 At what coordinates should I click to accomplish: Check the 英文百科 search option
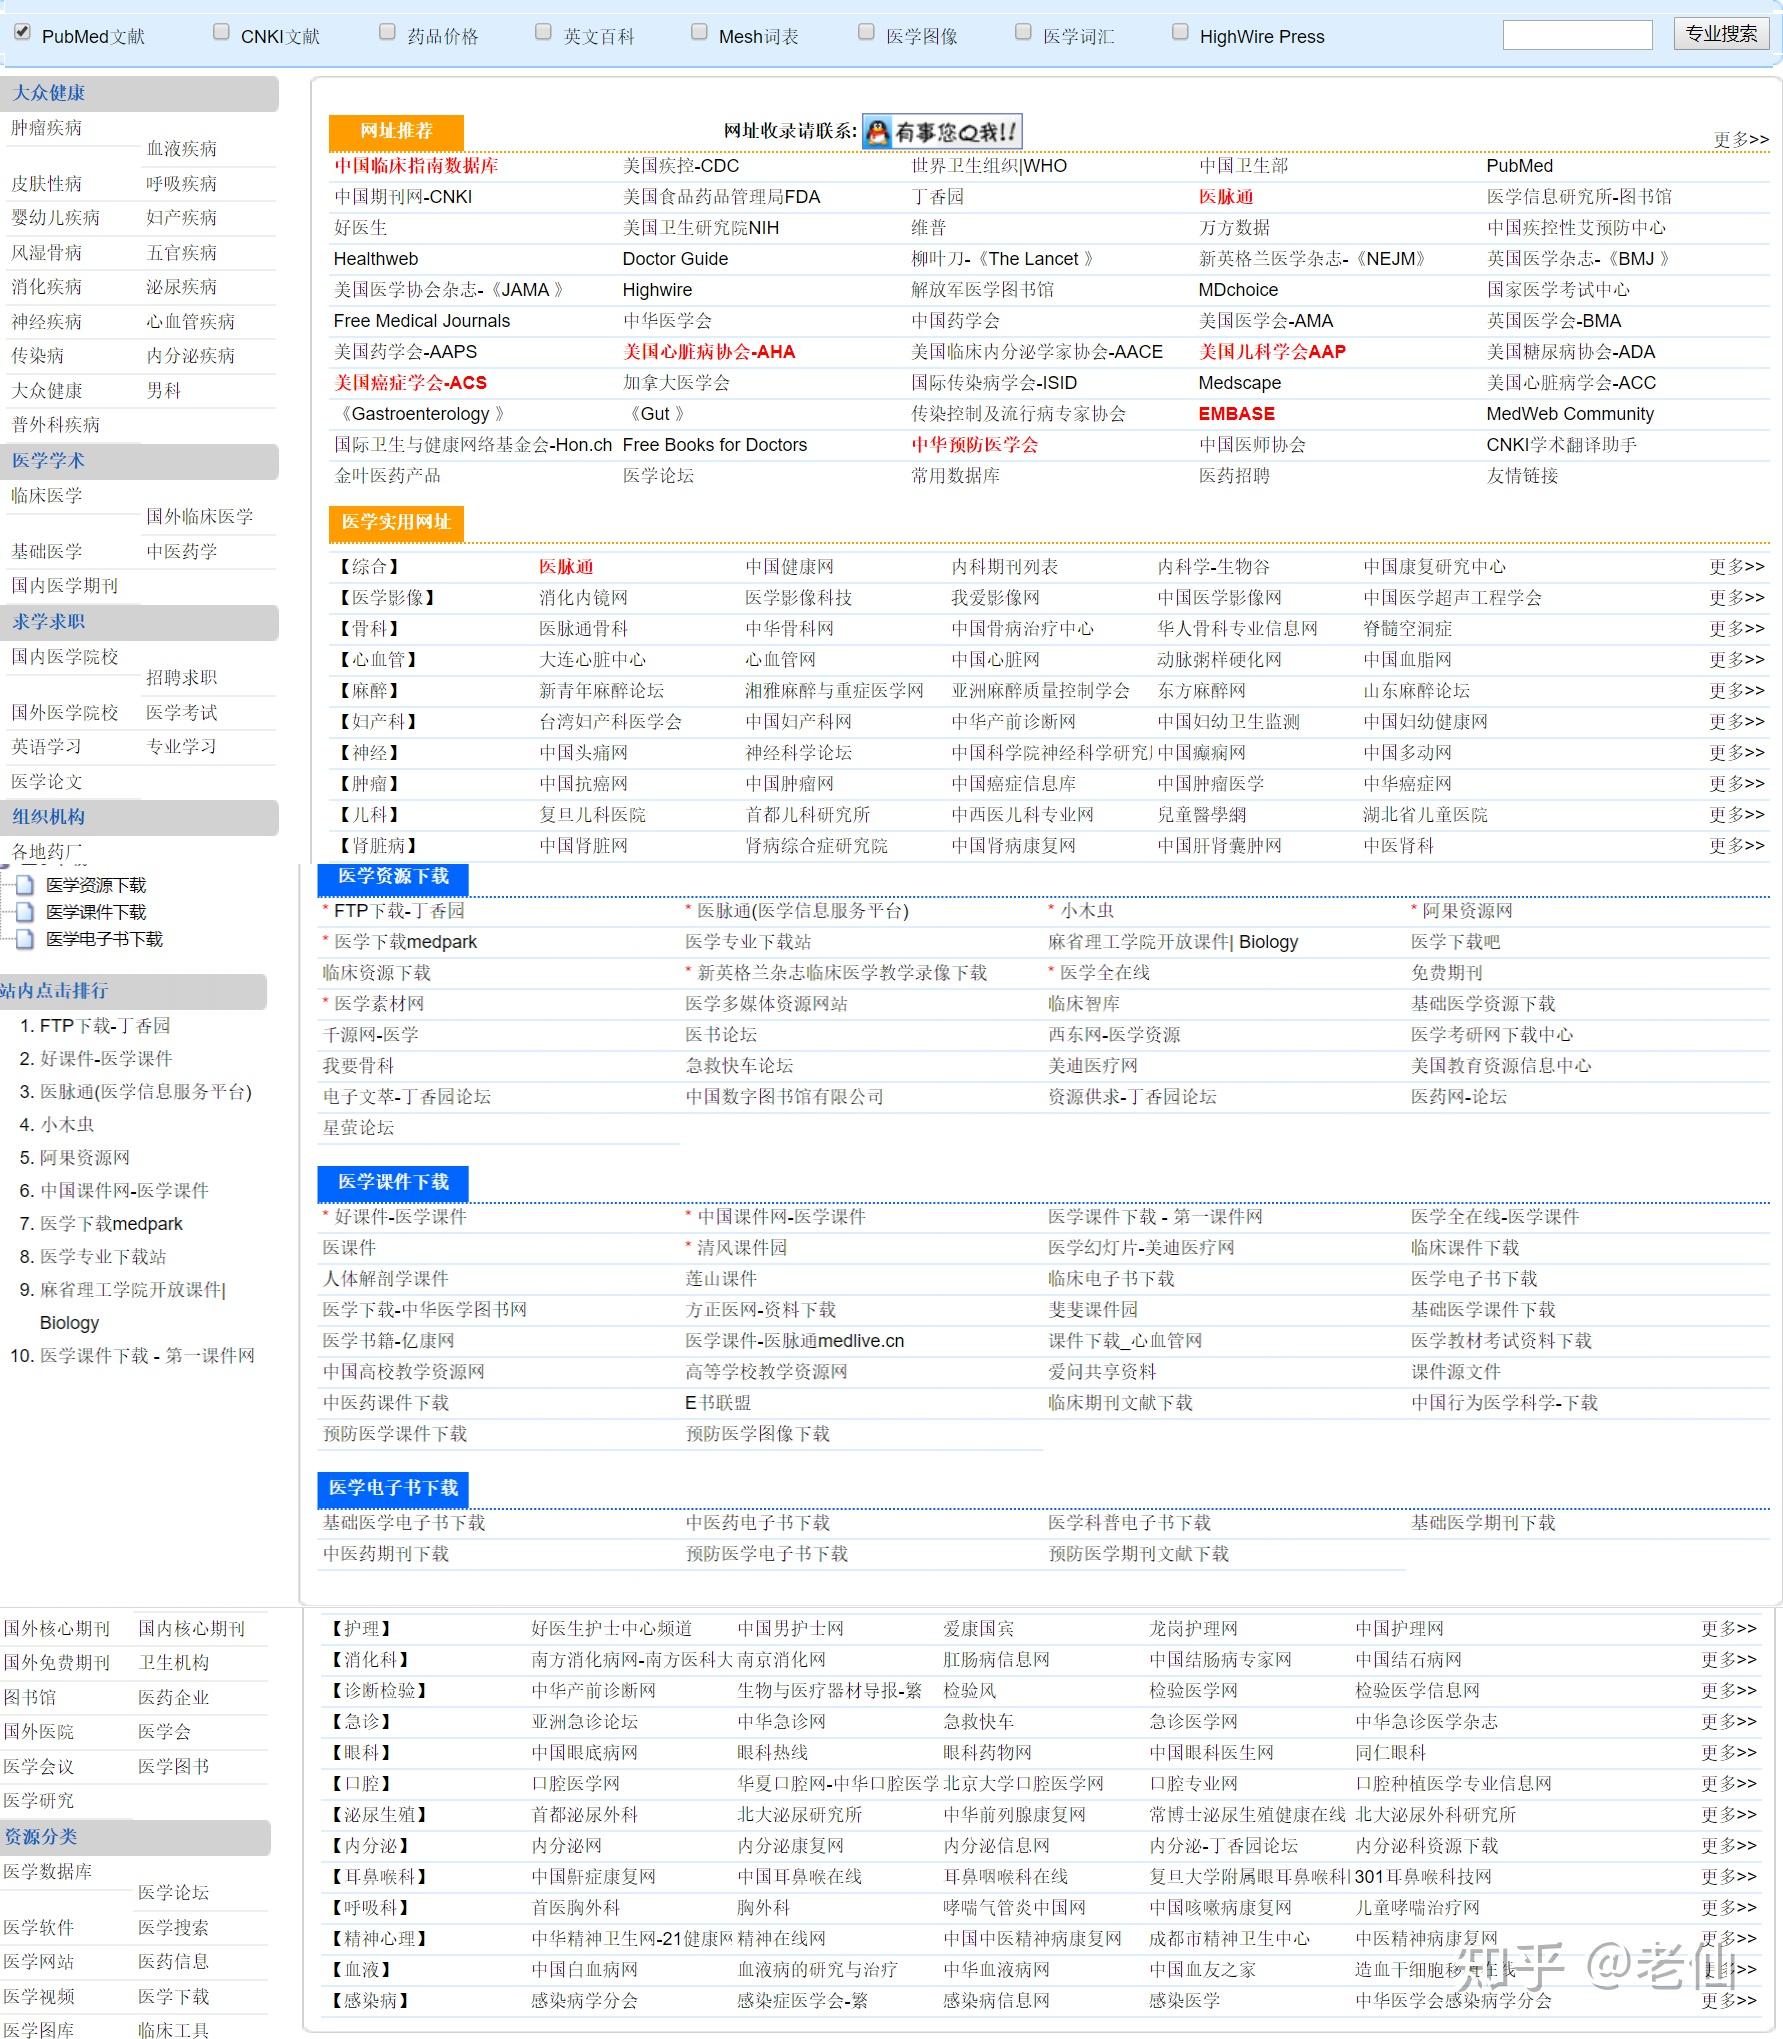pyautogui.click(x=543, y=33)
